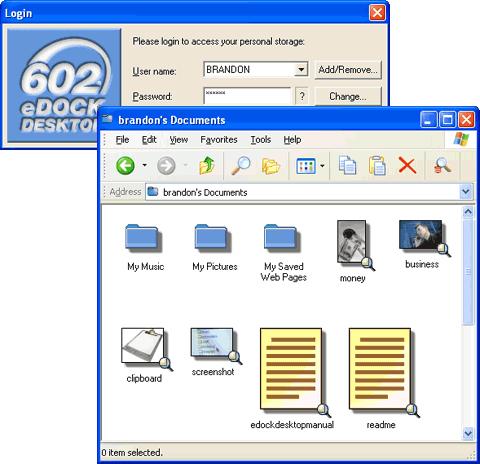Click the title bar folder icon
The height and width of the screenshot is (464, 480).
[x=107, y=119]
